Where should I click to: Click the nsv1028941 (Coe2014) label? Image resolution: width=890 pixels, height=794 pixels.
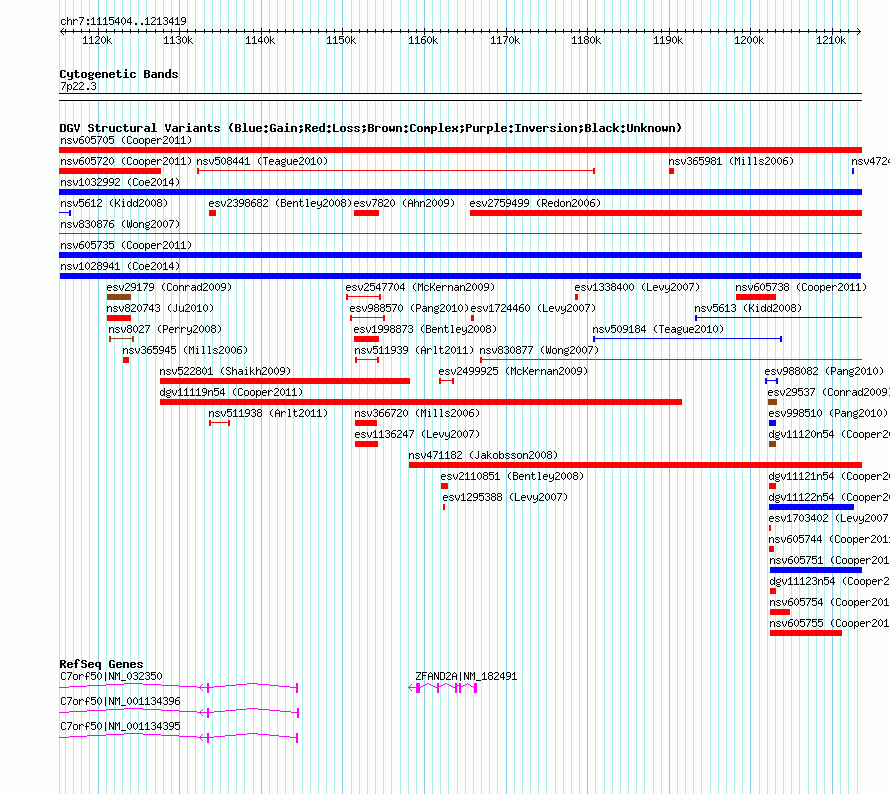click(120, 266)
